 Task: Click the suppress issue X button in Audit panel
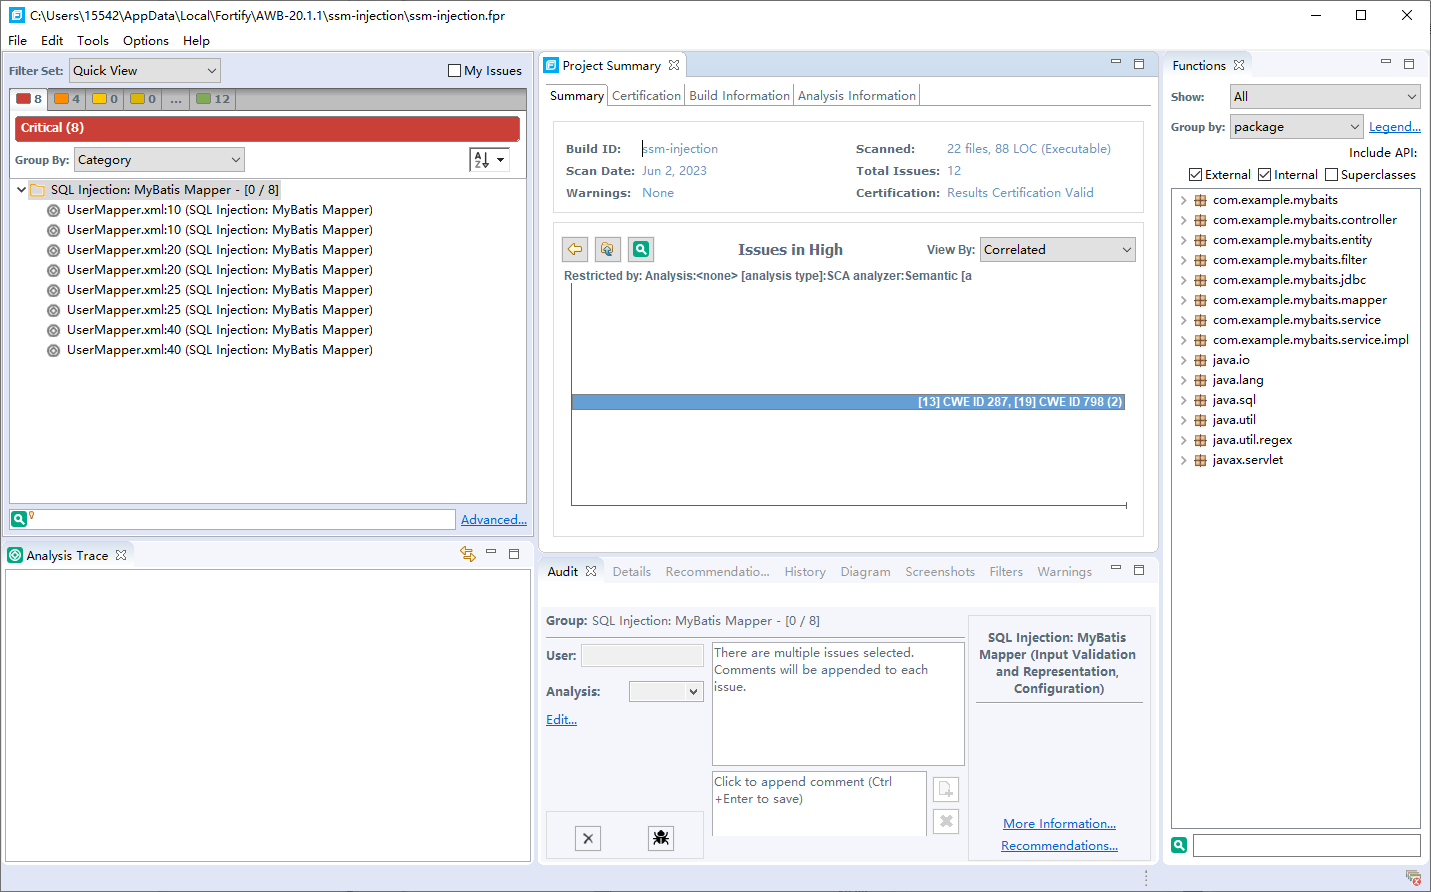[x=588, y=838]
